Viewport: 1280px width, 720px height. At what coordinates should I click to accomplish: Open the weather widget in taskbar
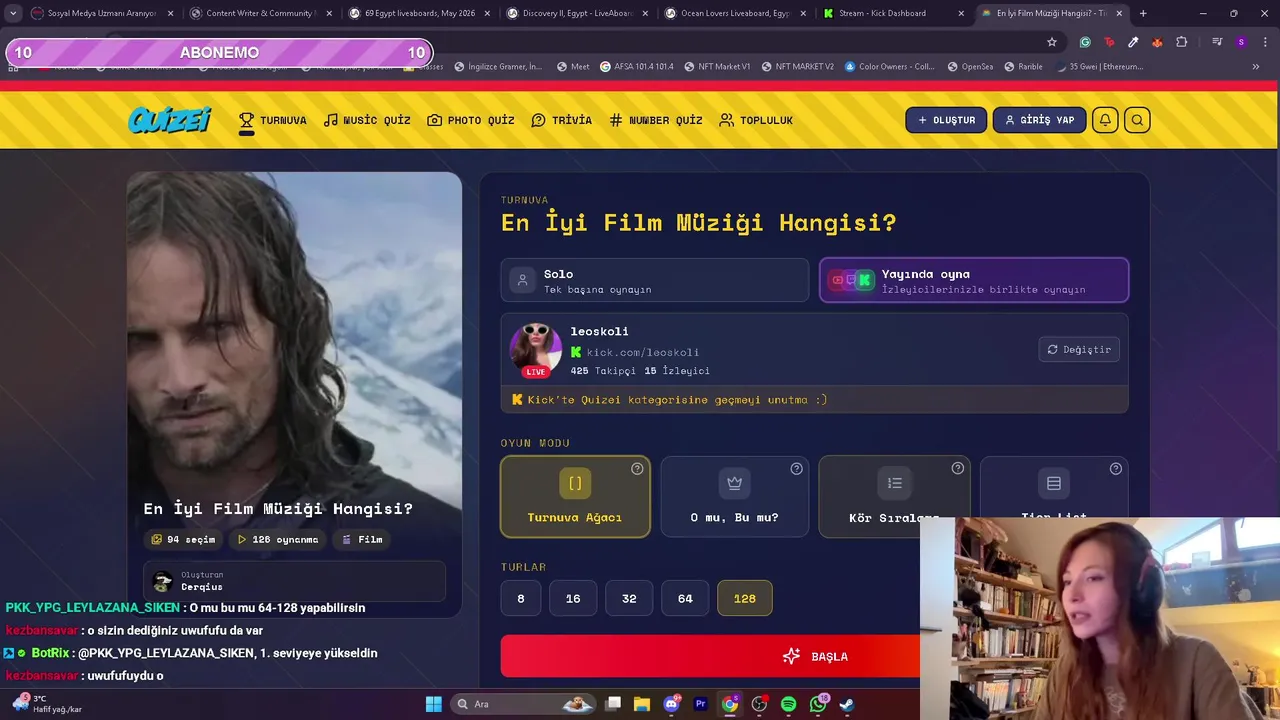tap(45, 704)
